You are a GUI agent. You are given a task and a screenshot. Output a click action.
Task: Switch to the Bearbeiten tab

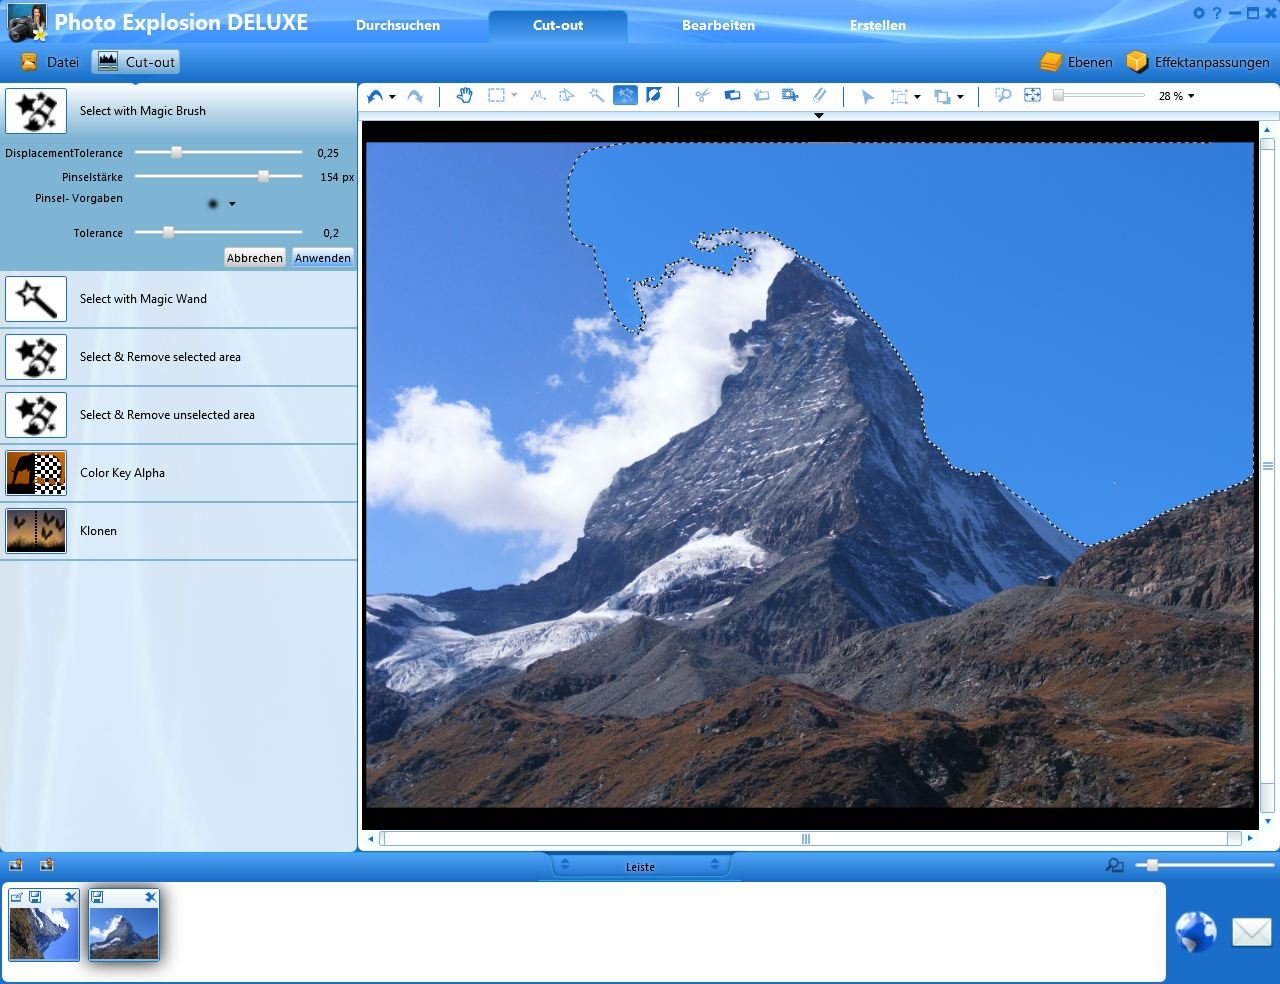point(718,25)
